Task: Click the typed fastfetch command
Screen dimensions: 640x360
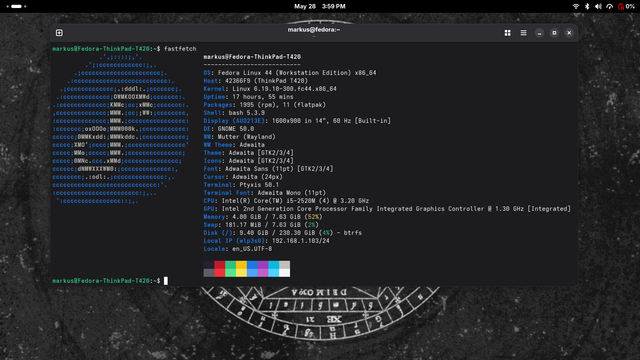Action: 180,49
